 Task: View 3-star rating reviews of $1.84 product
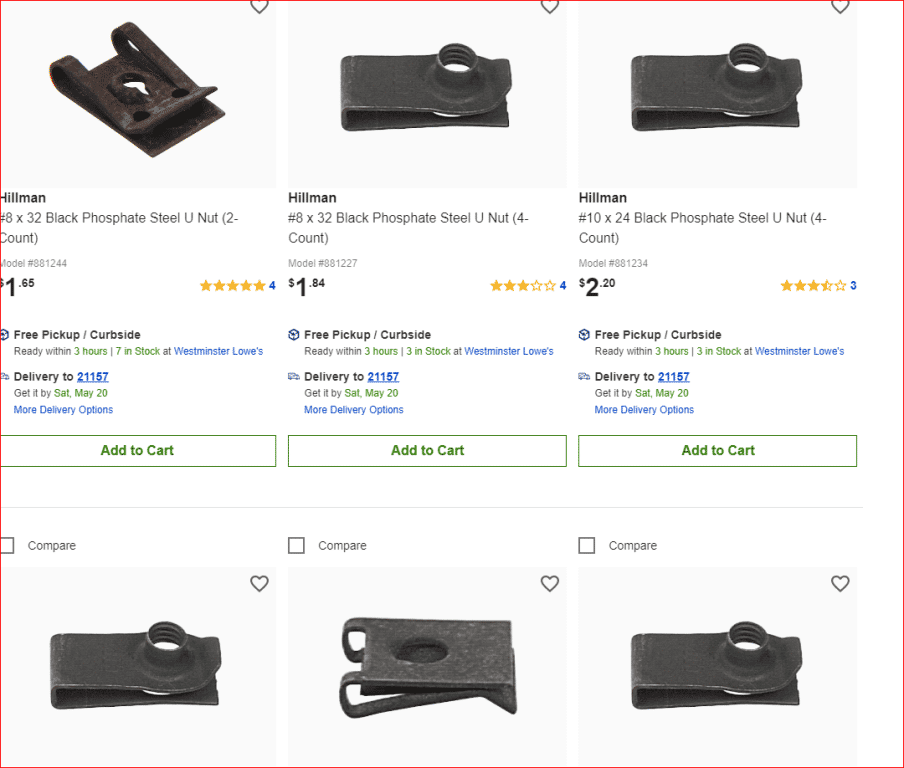pos(522,286)
